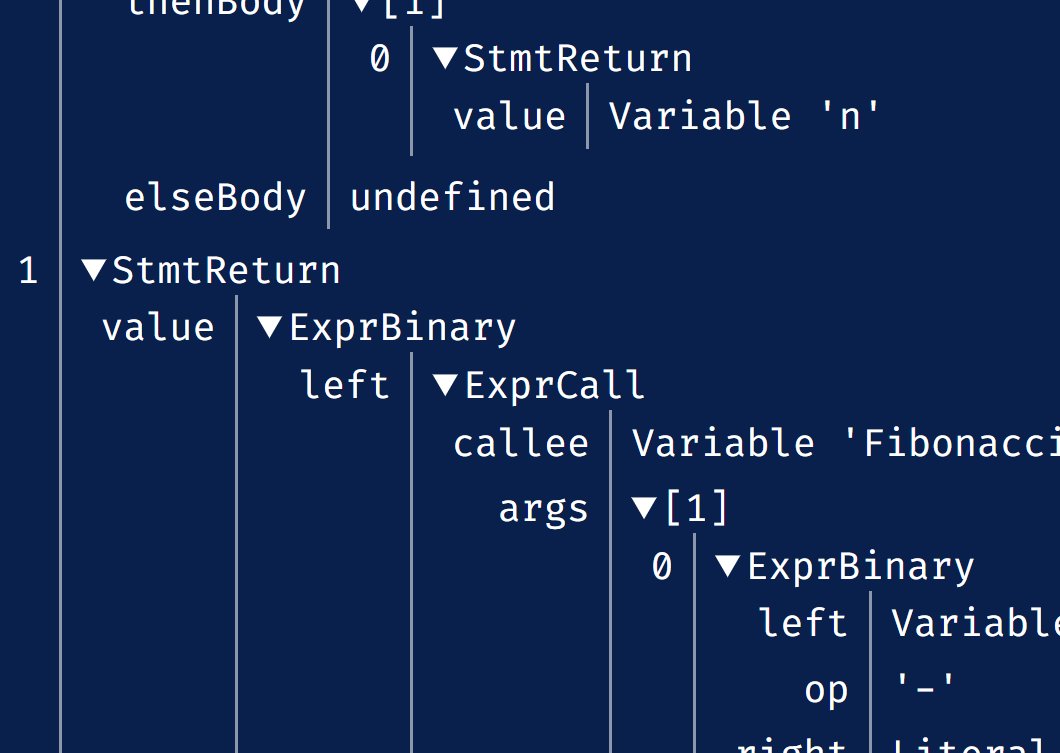Image resolution: width=1060 pixels, height=753 pixels.
Task: Select the Variable 'Fibonacci' callee value
Action: 846,443
